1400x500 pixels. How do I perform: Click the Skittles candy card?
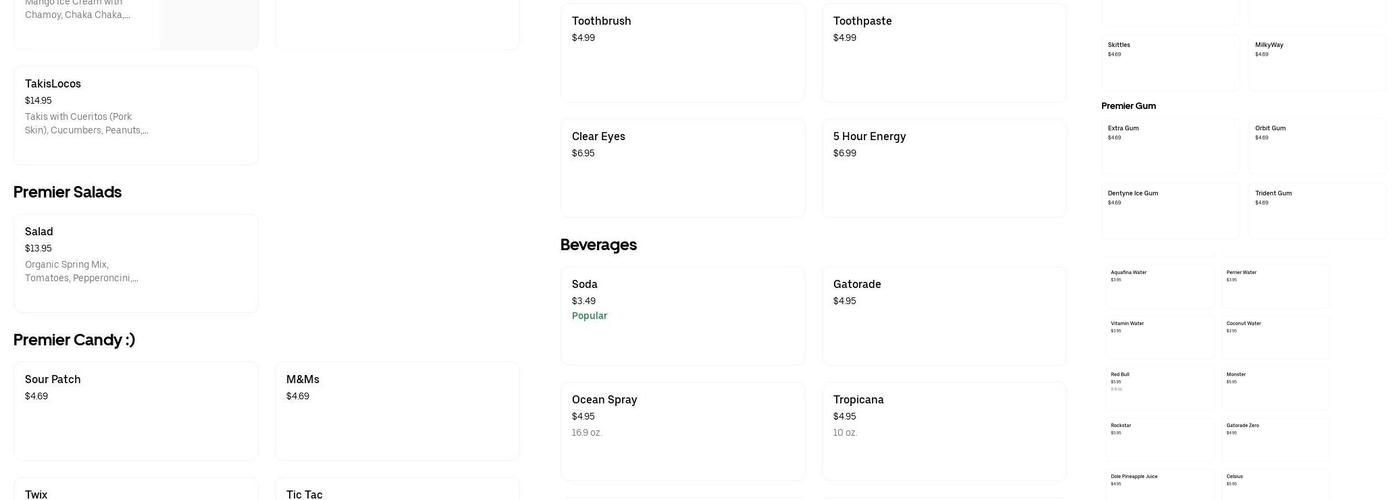pyautogui.click(x=1170, y=62)
